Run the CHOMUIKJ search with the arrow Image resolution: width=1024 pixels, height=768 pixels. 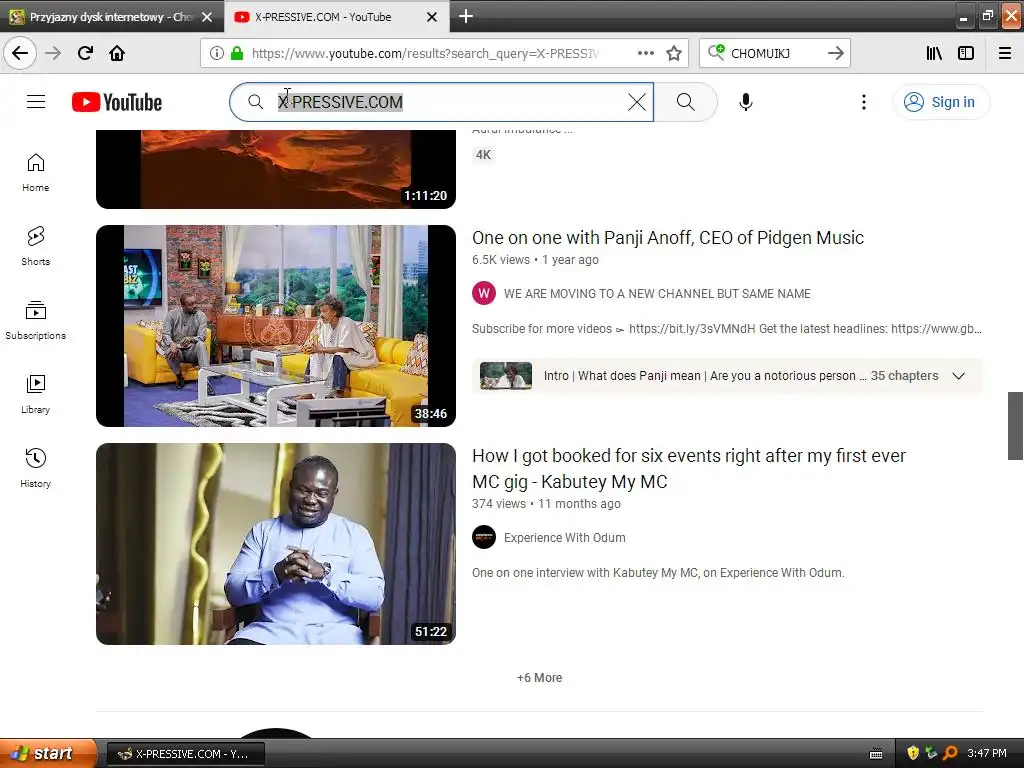(836, 54)
